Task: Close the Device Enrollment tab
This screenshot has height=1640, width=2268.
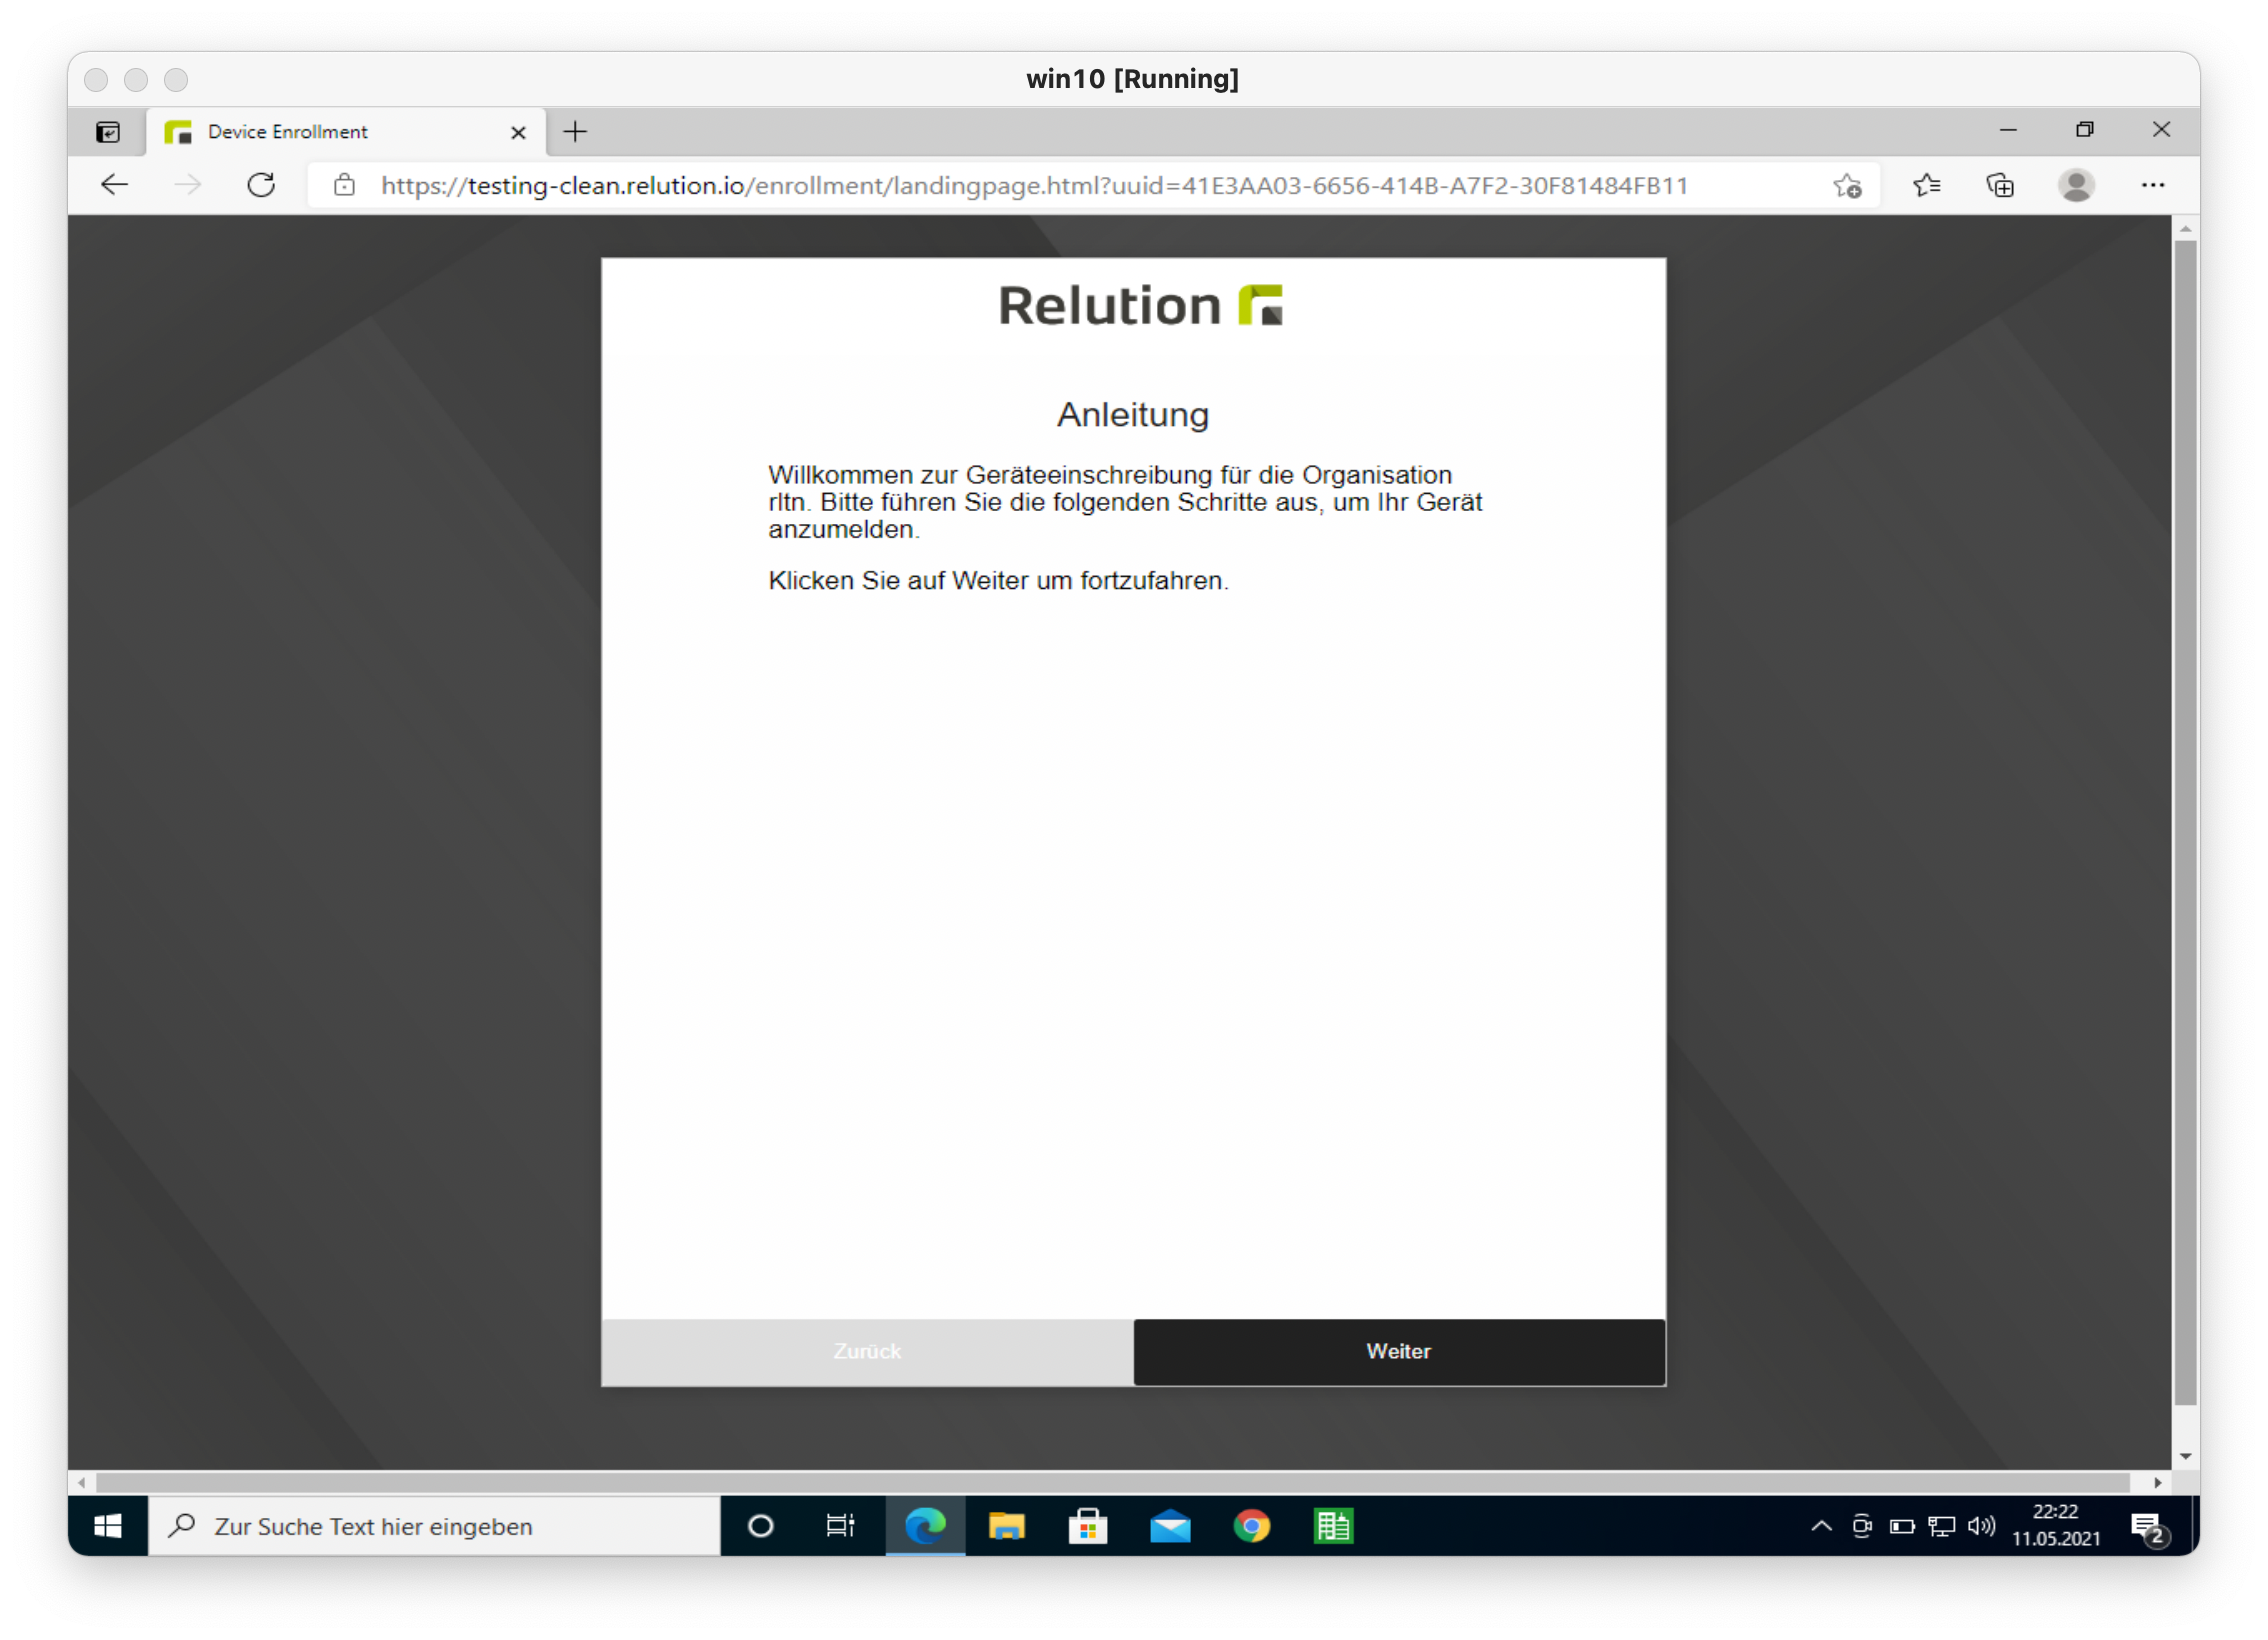Action: click(518, 132)
